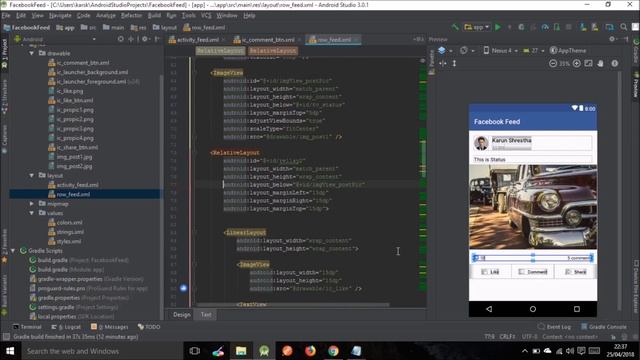The width and height of the screenshot is (640, 360).
Task: Click Home circle in phone preview
Action: (x=533, y=309)
